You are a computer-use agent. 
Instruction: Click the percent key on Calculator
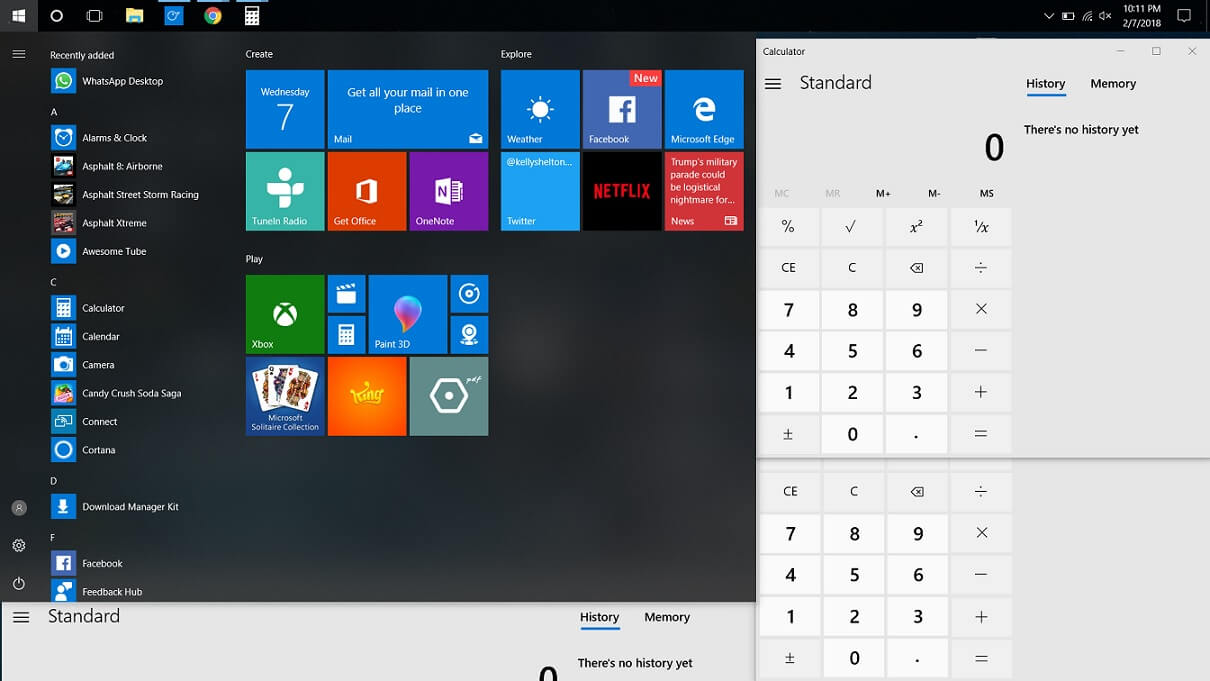(789, 227)
